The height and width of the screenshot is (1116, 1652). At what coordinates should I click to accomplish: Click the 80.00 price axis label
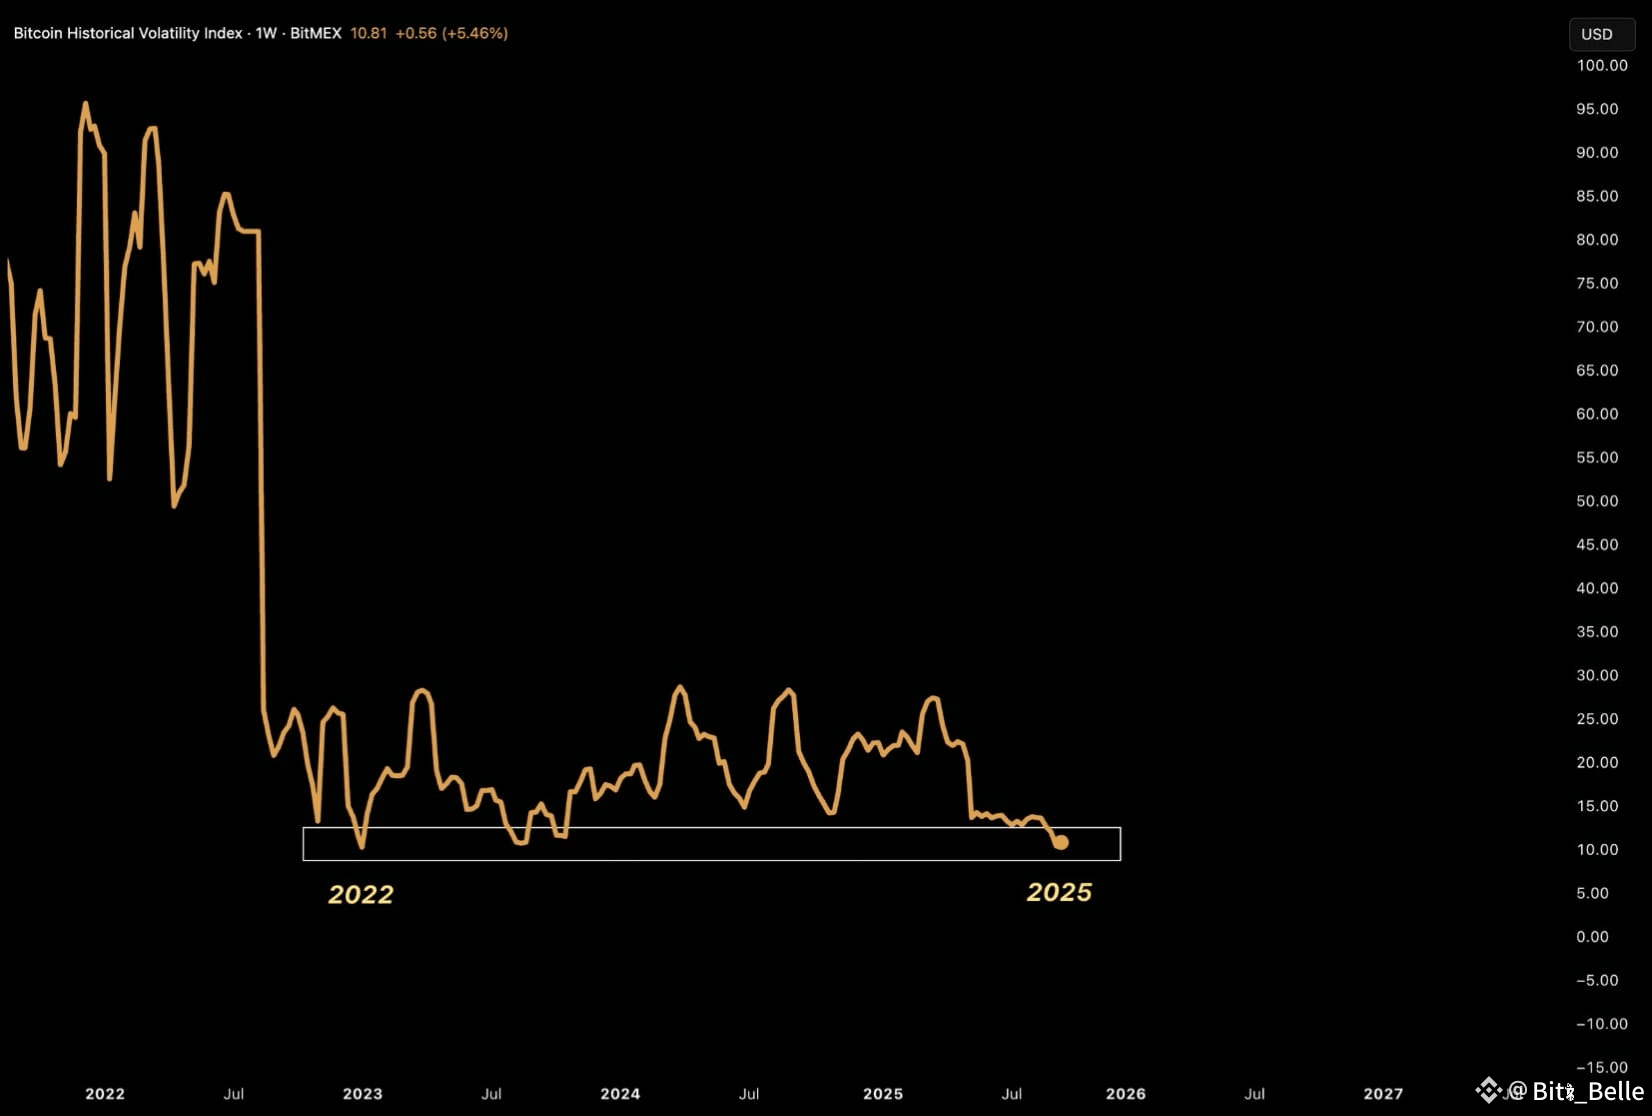pyautogui.click(x=1597, y=239)
